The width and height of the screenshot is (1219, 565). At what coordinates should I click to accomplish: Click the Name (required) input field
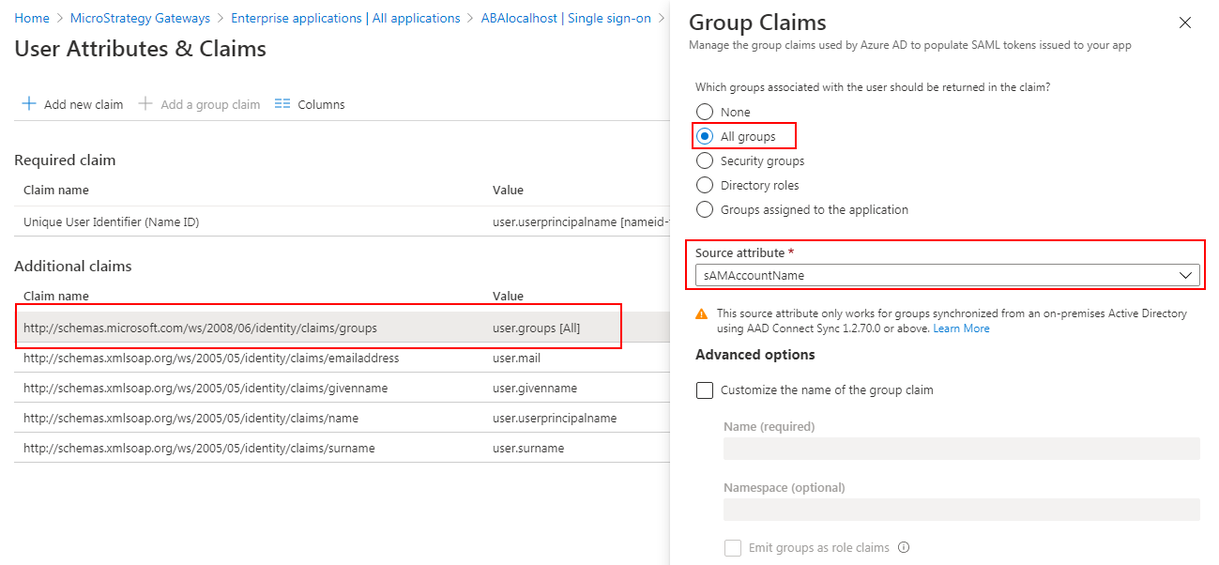coord(960,449)
